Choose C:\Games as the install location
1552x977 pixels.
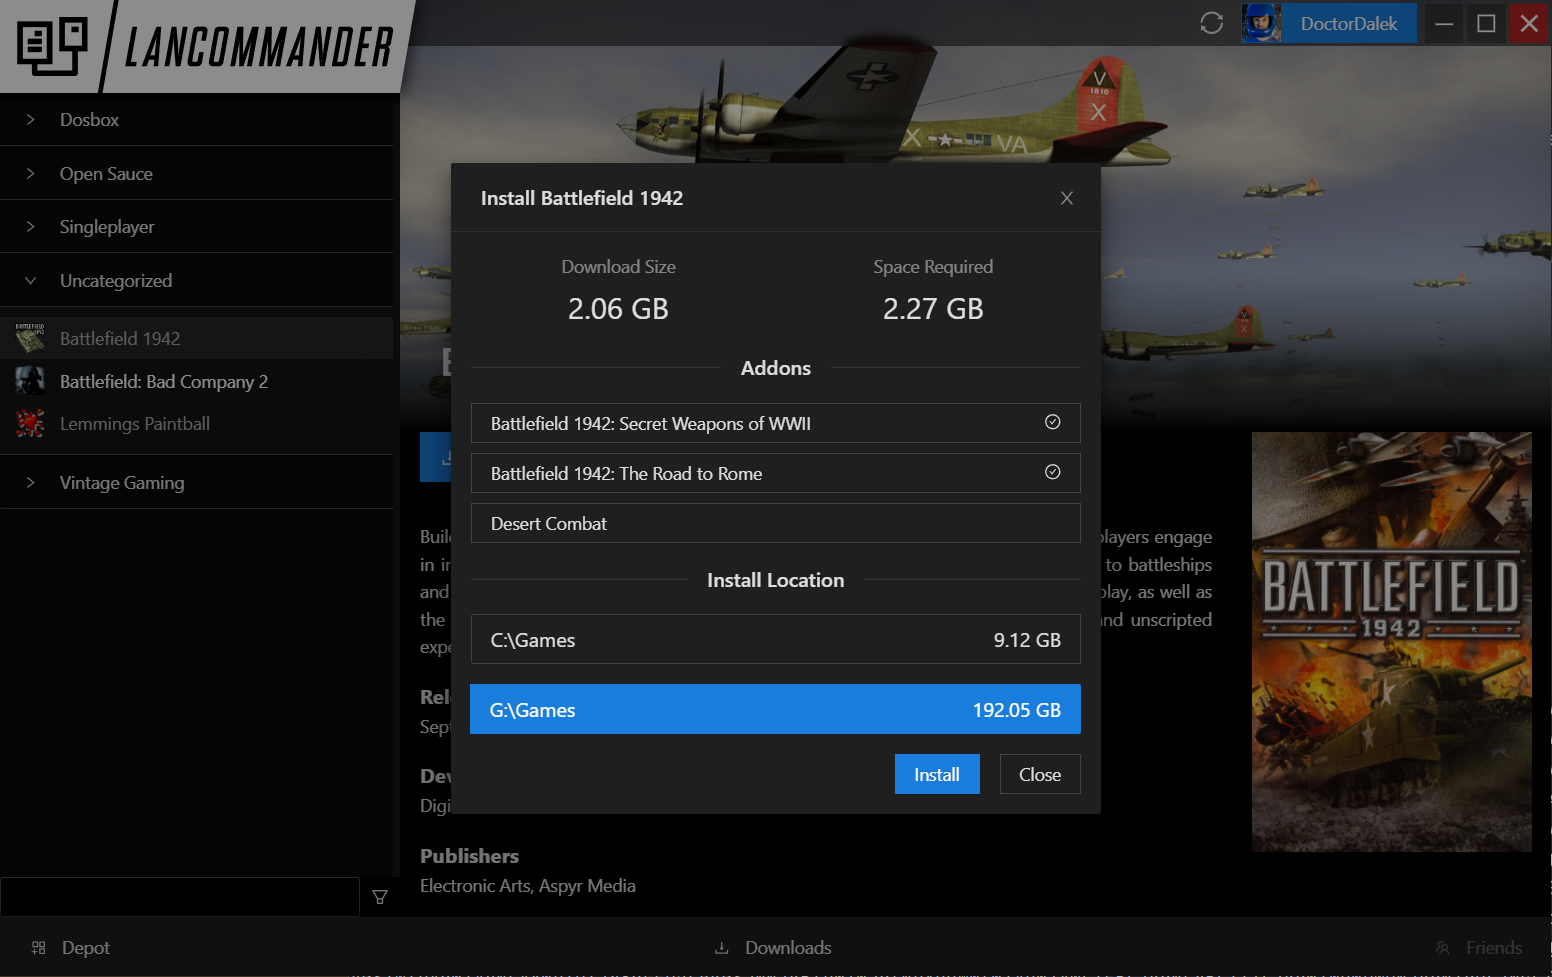click(775, 639)
